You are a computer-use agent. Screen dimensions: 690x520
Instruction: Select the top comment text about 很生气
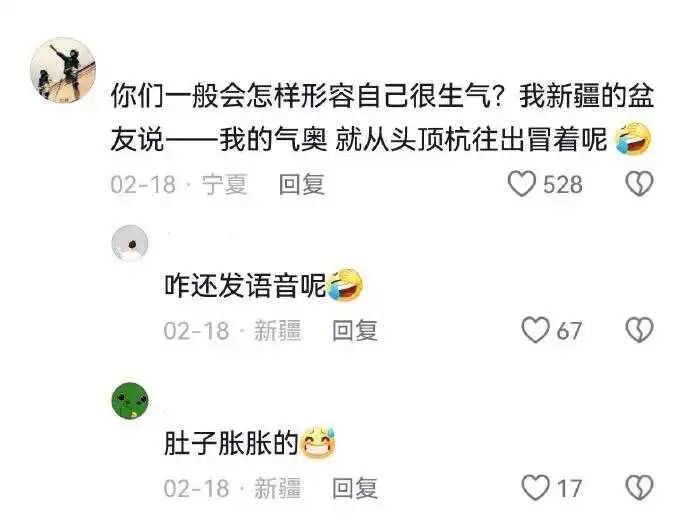click(382, 118)
